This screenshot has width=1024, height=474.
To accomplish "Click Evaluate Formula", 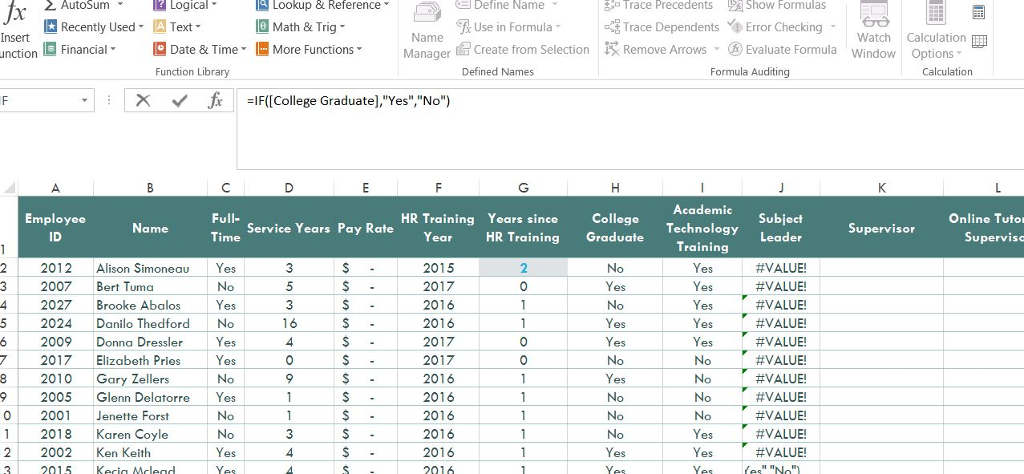I will pyautogui.click(x=782, y=49).
